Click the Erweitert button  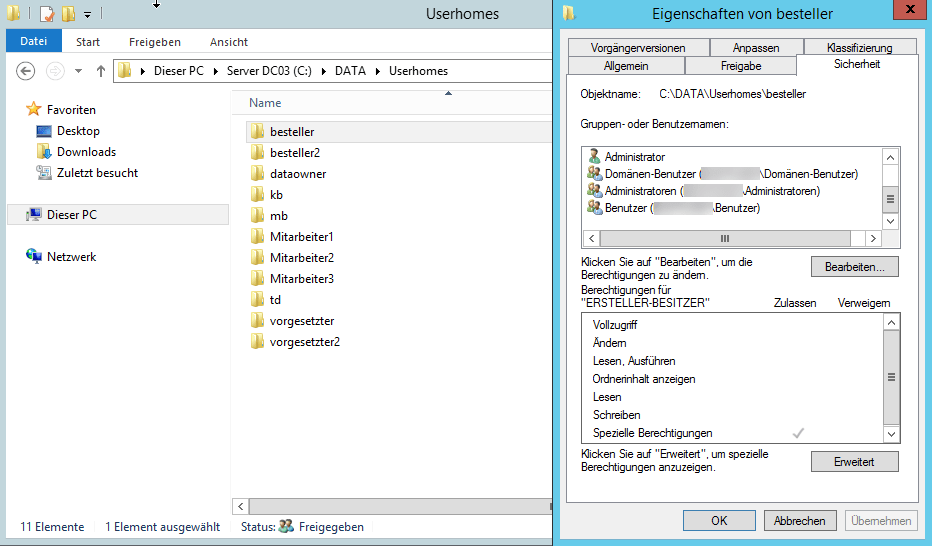coord(854,462)
